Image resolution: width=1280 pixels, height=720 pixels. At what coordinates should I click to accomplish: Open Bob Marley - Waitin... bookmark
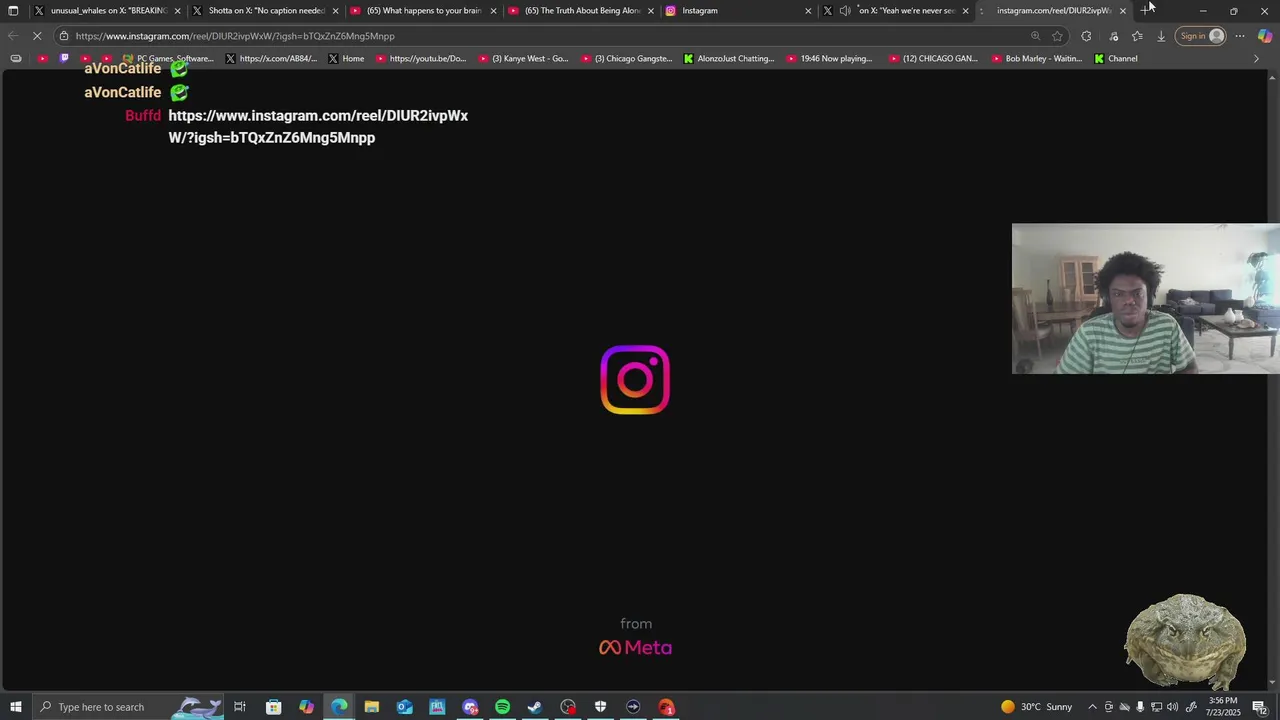coord(1037,59)
